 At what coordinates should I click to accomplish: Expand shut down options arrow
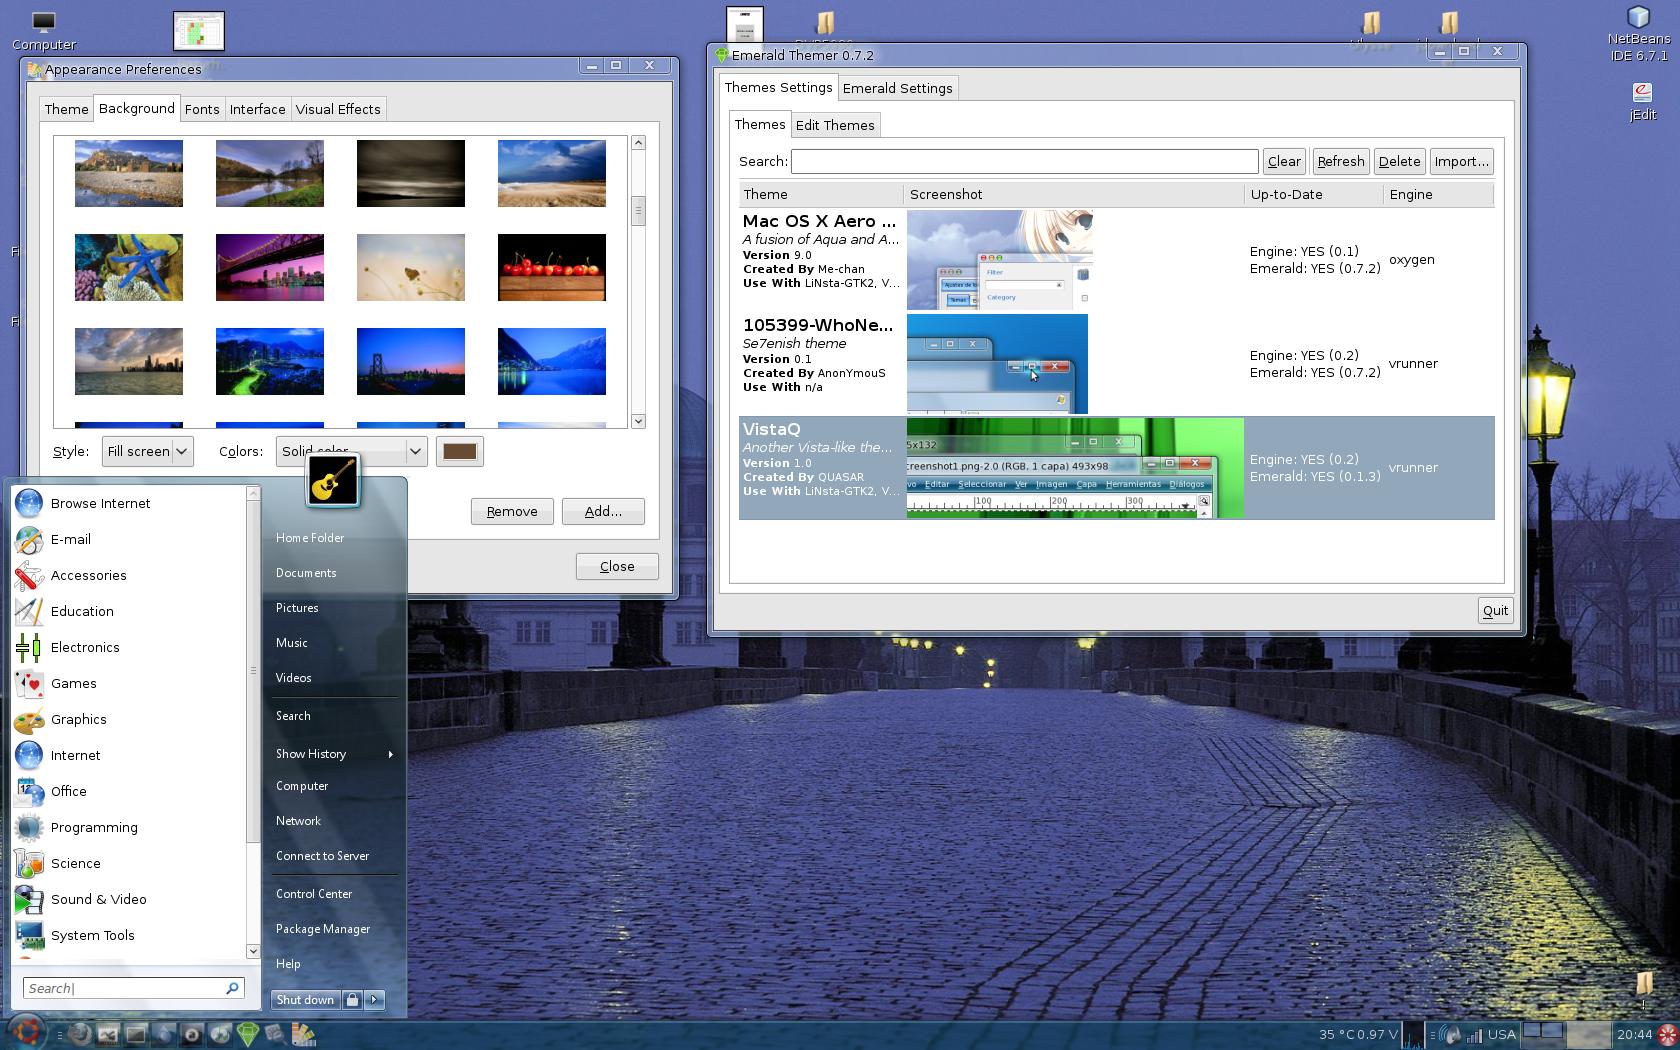pos(374,999)
